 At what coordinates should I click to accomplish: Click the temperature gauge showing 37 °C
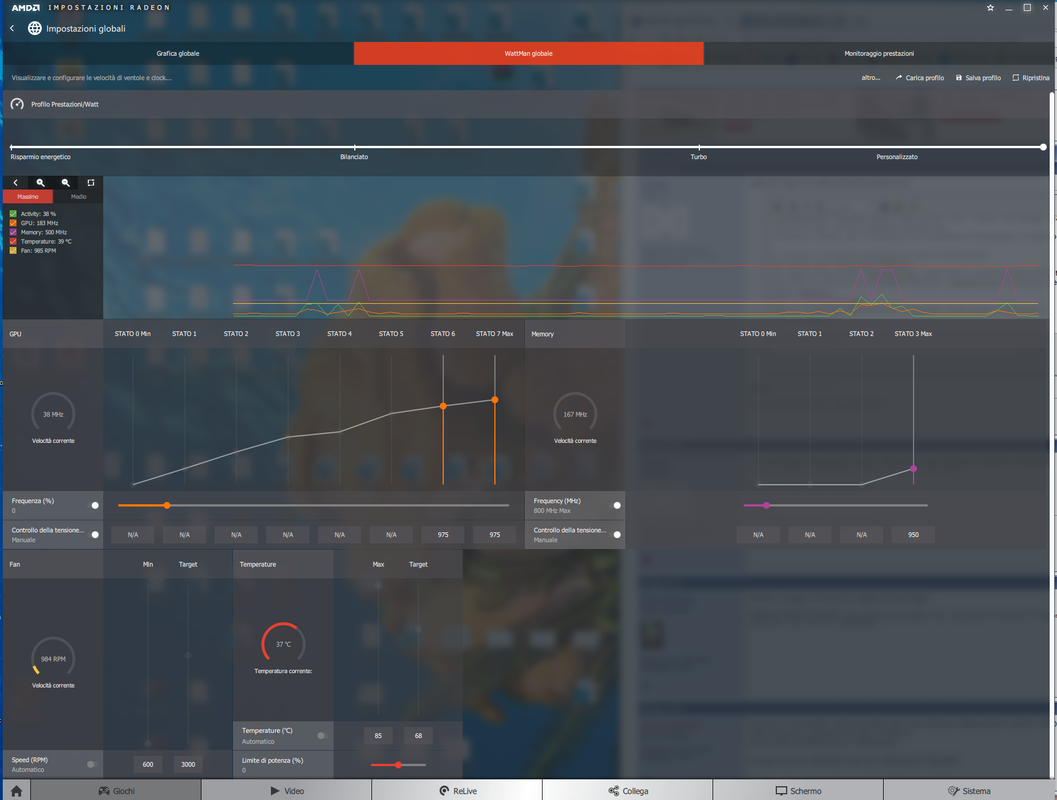[x=283, y=644]
